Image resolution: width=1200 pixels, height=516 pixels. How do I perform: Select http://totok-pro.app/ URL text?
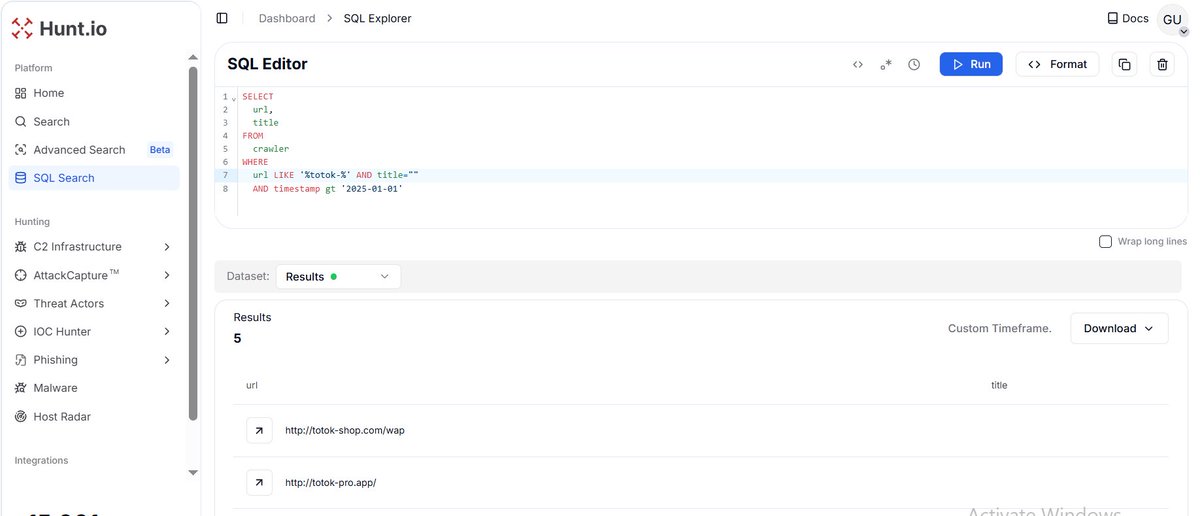[x=331, y=482]
